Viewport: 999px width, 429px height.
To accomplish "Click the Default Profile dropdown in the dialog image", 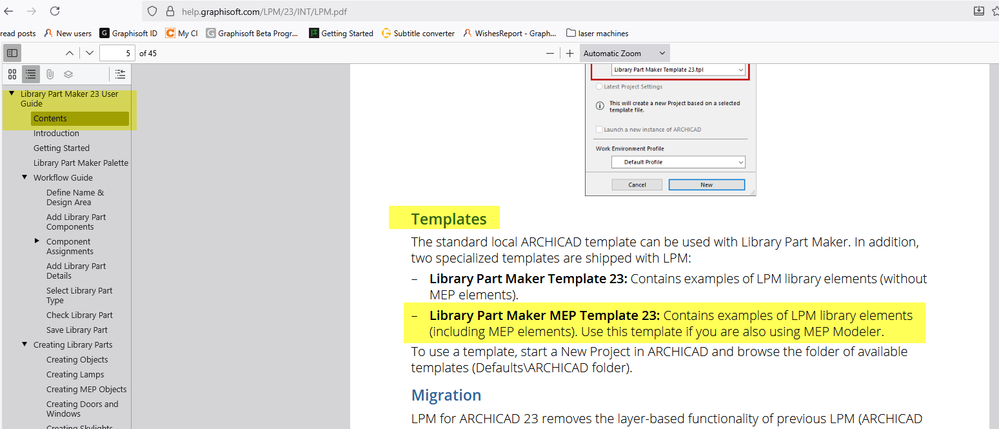I will tap(678, 163).
